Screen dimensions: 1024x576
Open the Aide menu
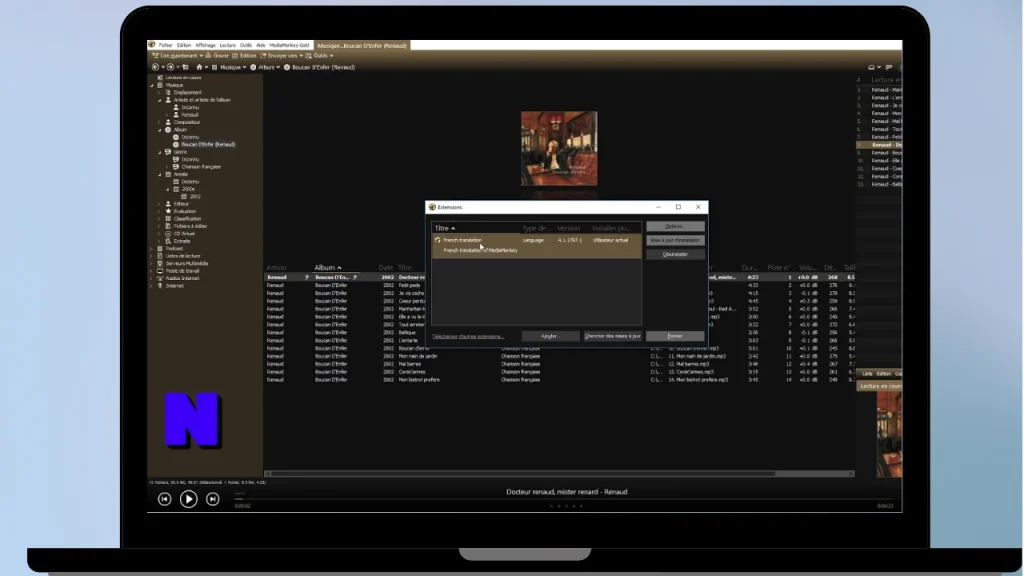point(261,45)
